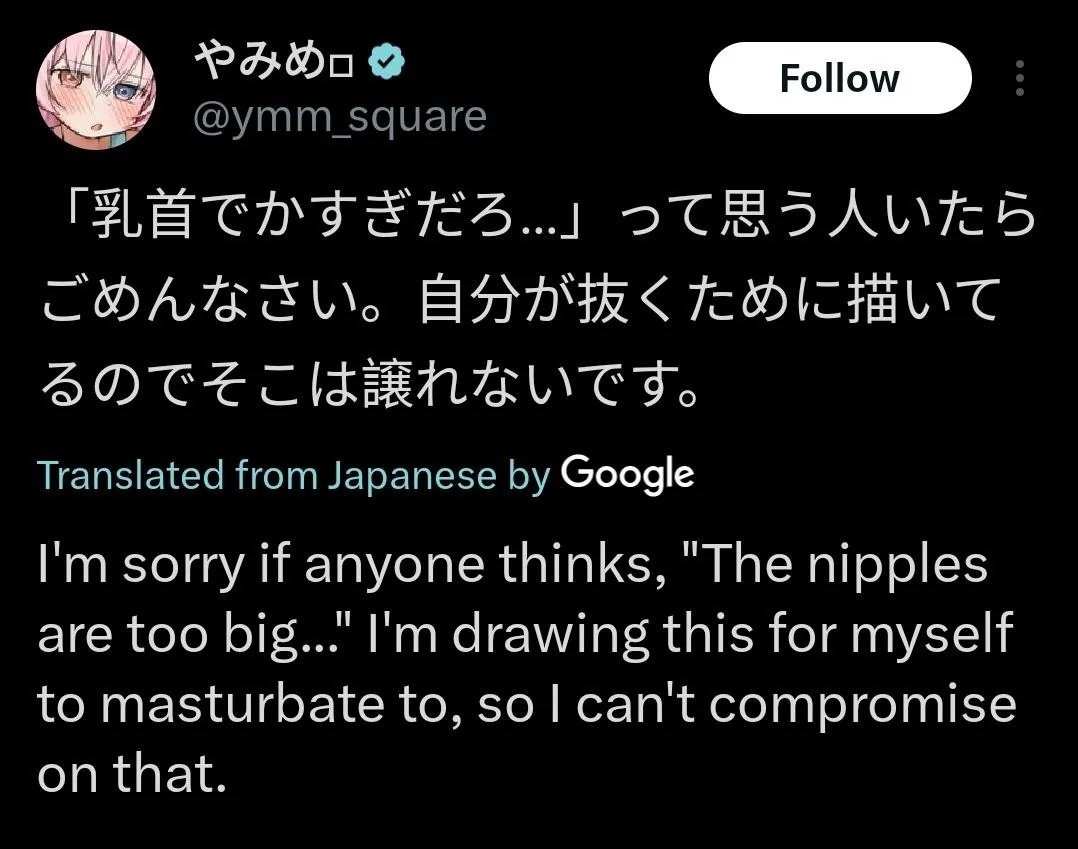1078x849 pixels.
Task: Click the Japanese line ending in 譲れないです
Action: tap(370, 383)
